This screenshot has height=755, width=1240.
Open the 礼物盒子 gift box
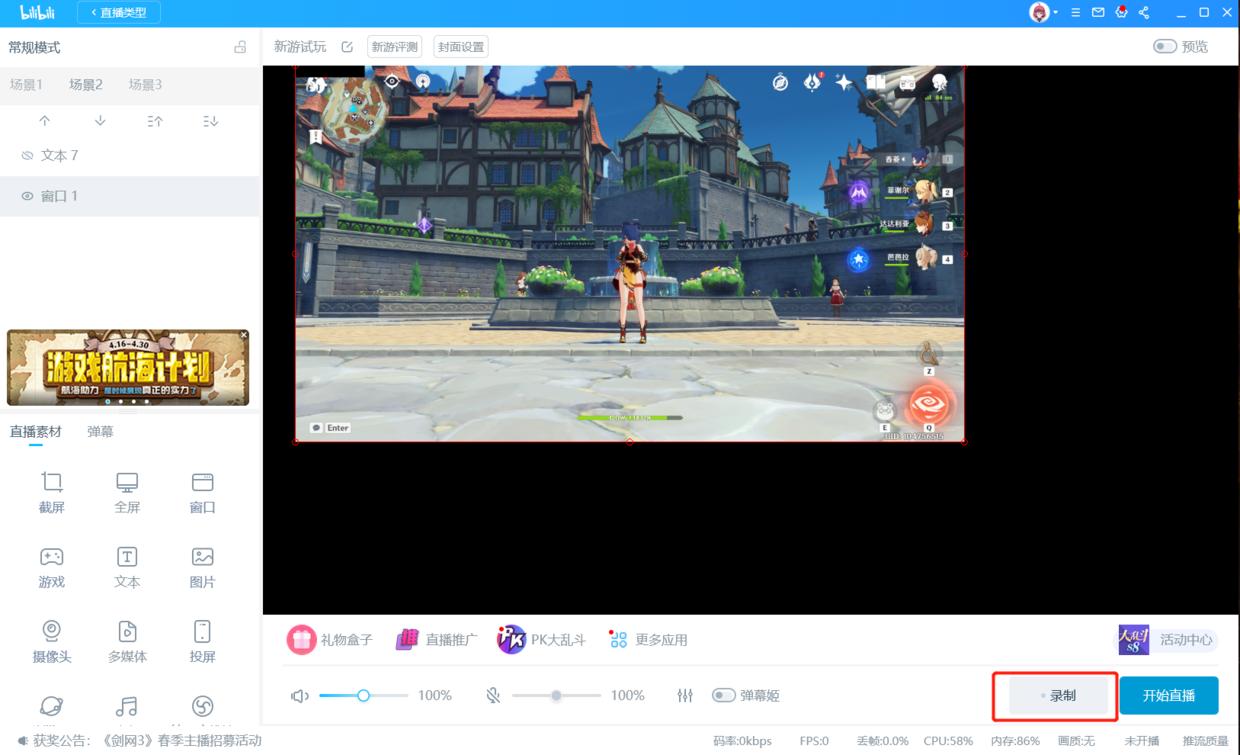click(330, 639)
